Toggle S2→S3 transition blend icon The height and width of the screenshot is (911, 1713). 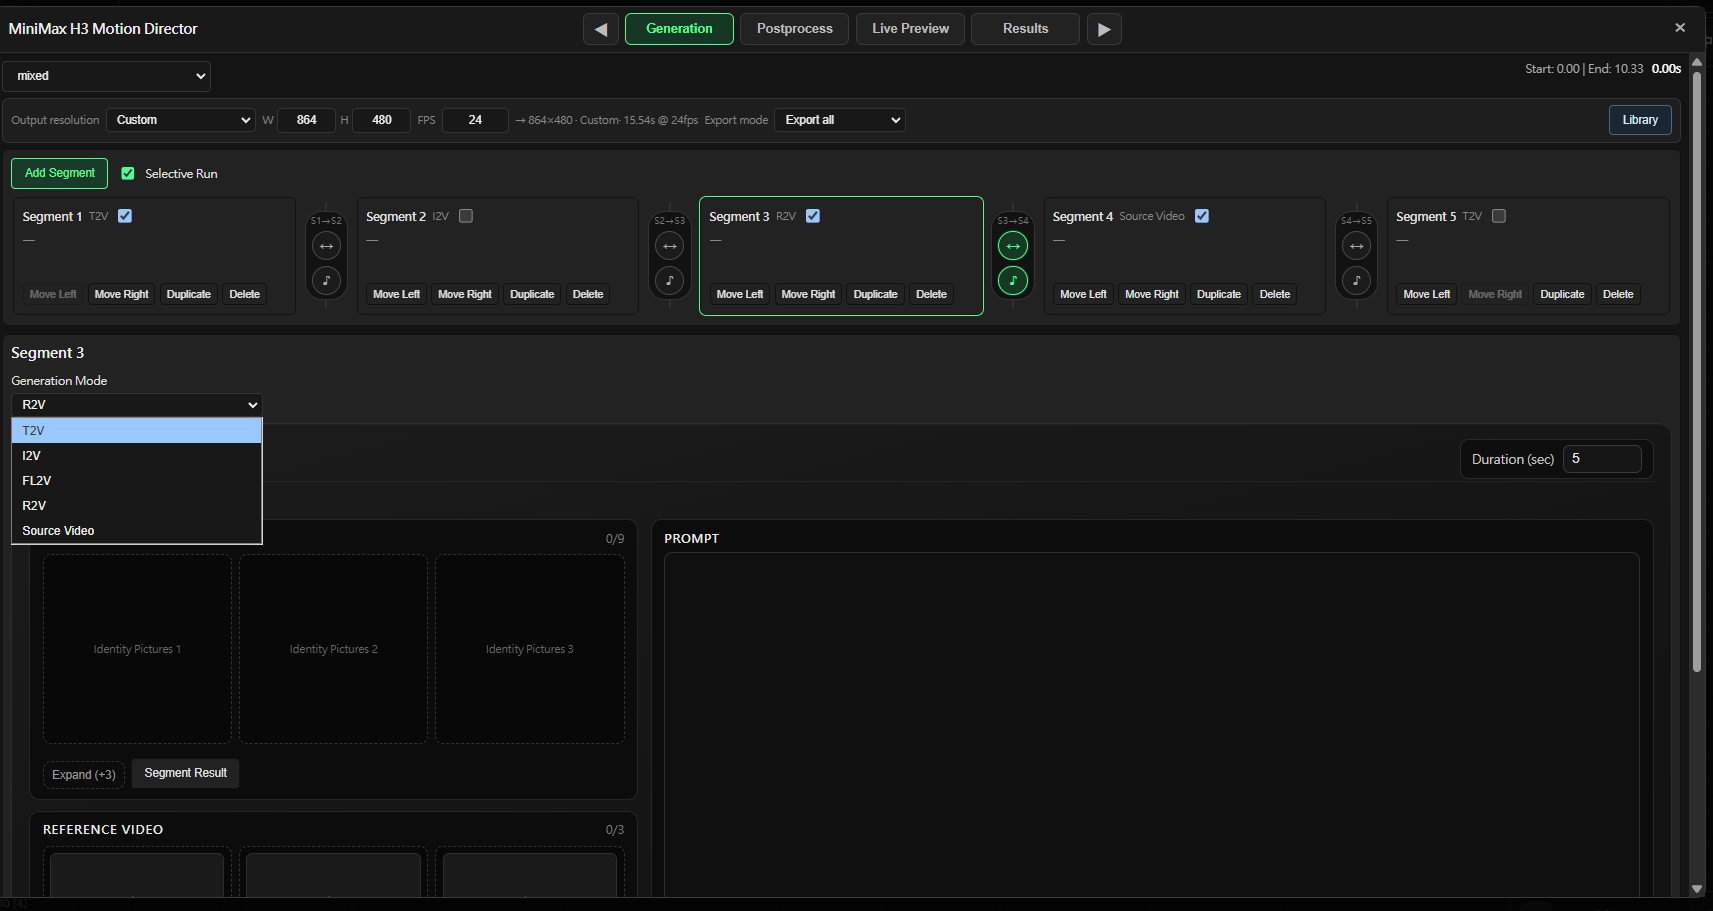tap(669, 246)
